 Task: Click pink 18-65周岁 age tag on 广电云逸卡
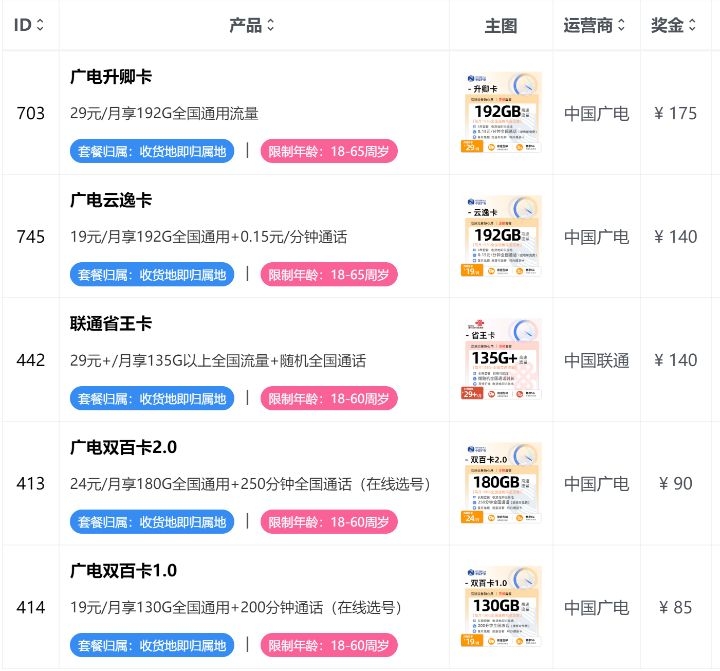(329, 275)
